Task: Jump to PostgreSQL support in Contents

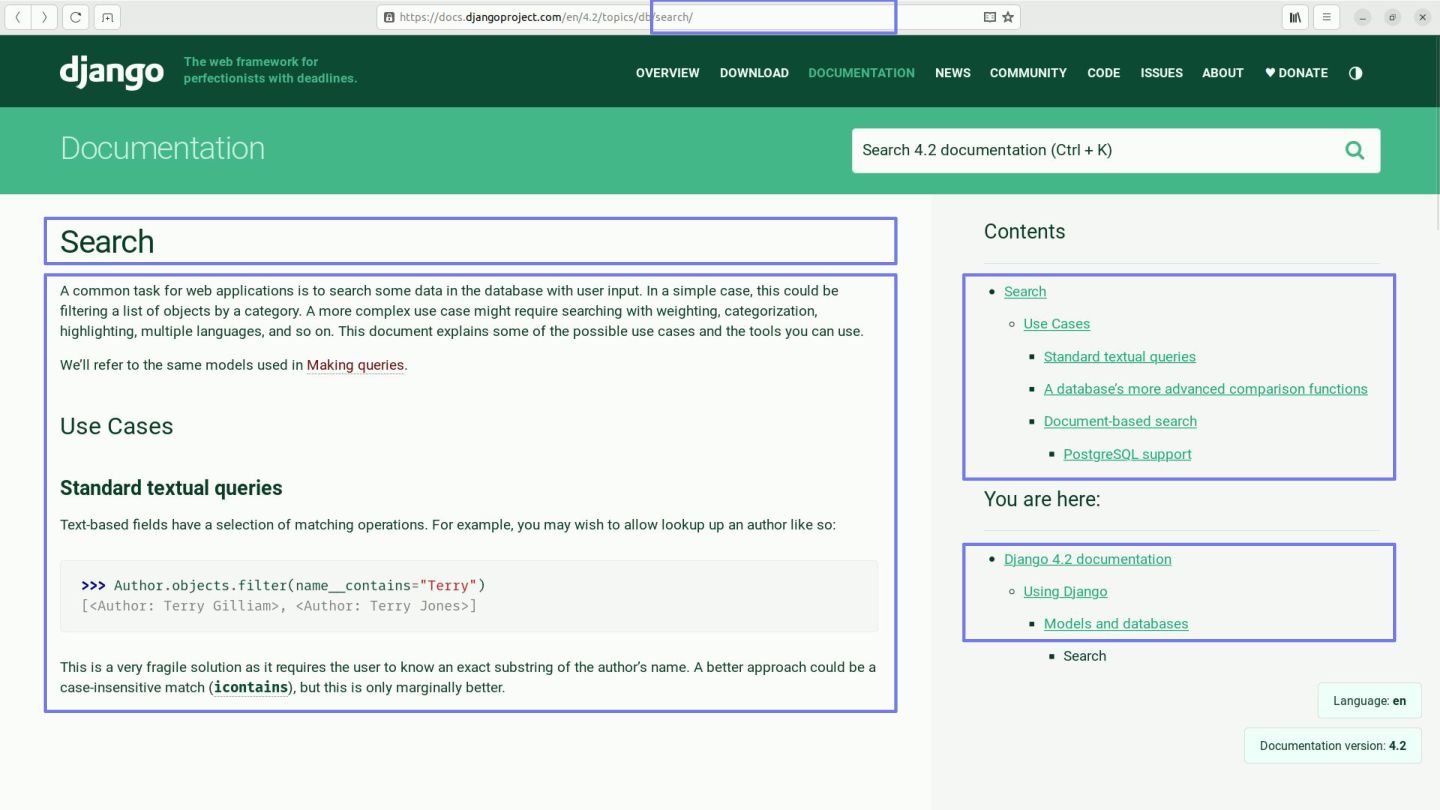Action: coord(1127,454)
